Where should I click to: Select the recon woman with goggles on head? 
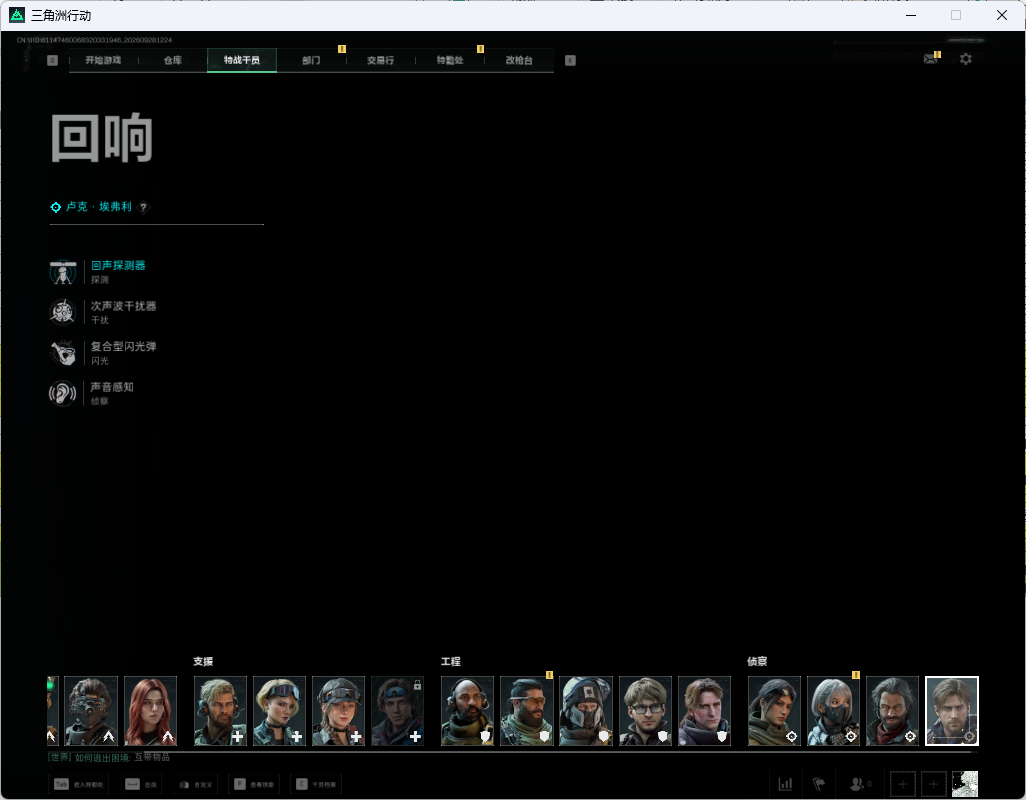click(x=775, y=711)
